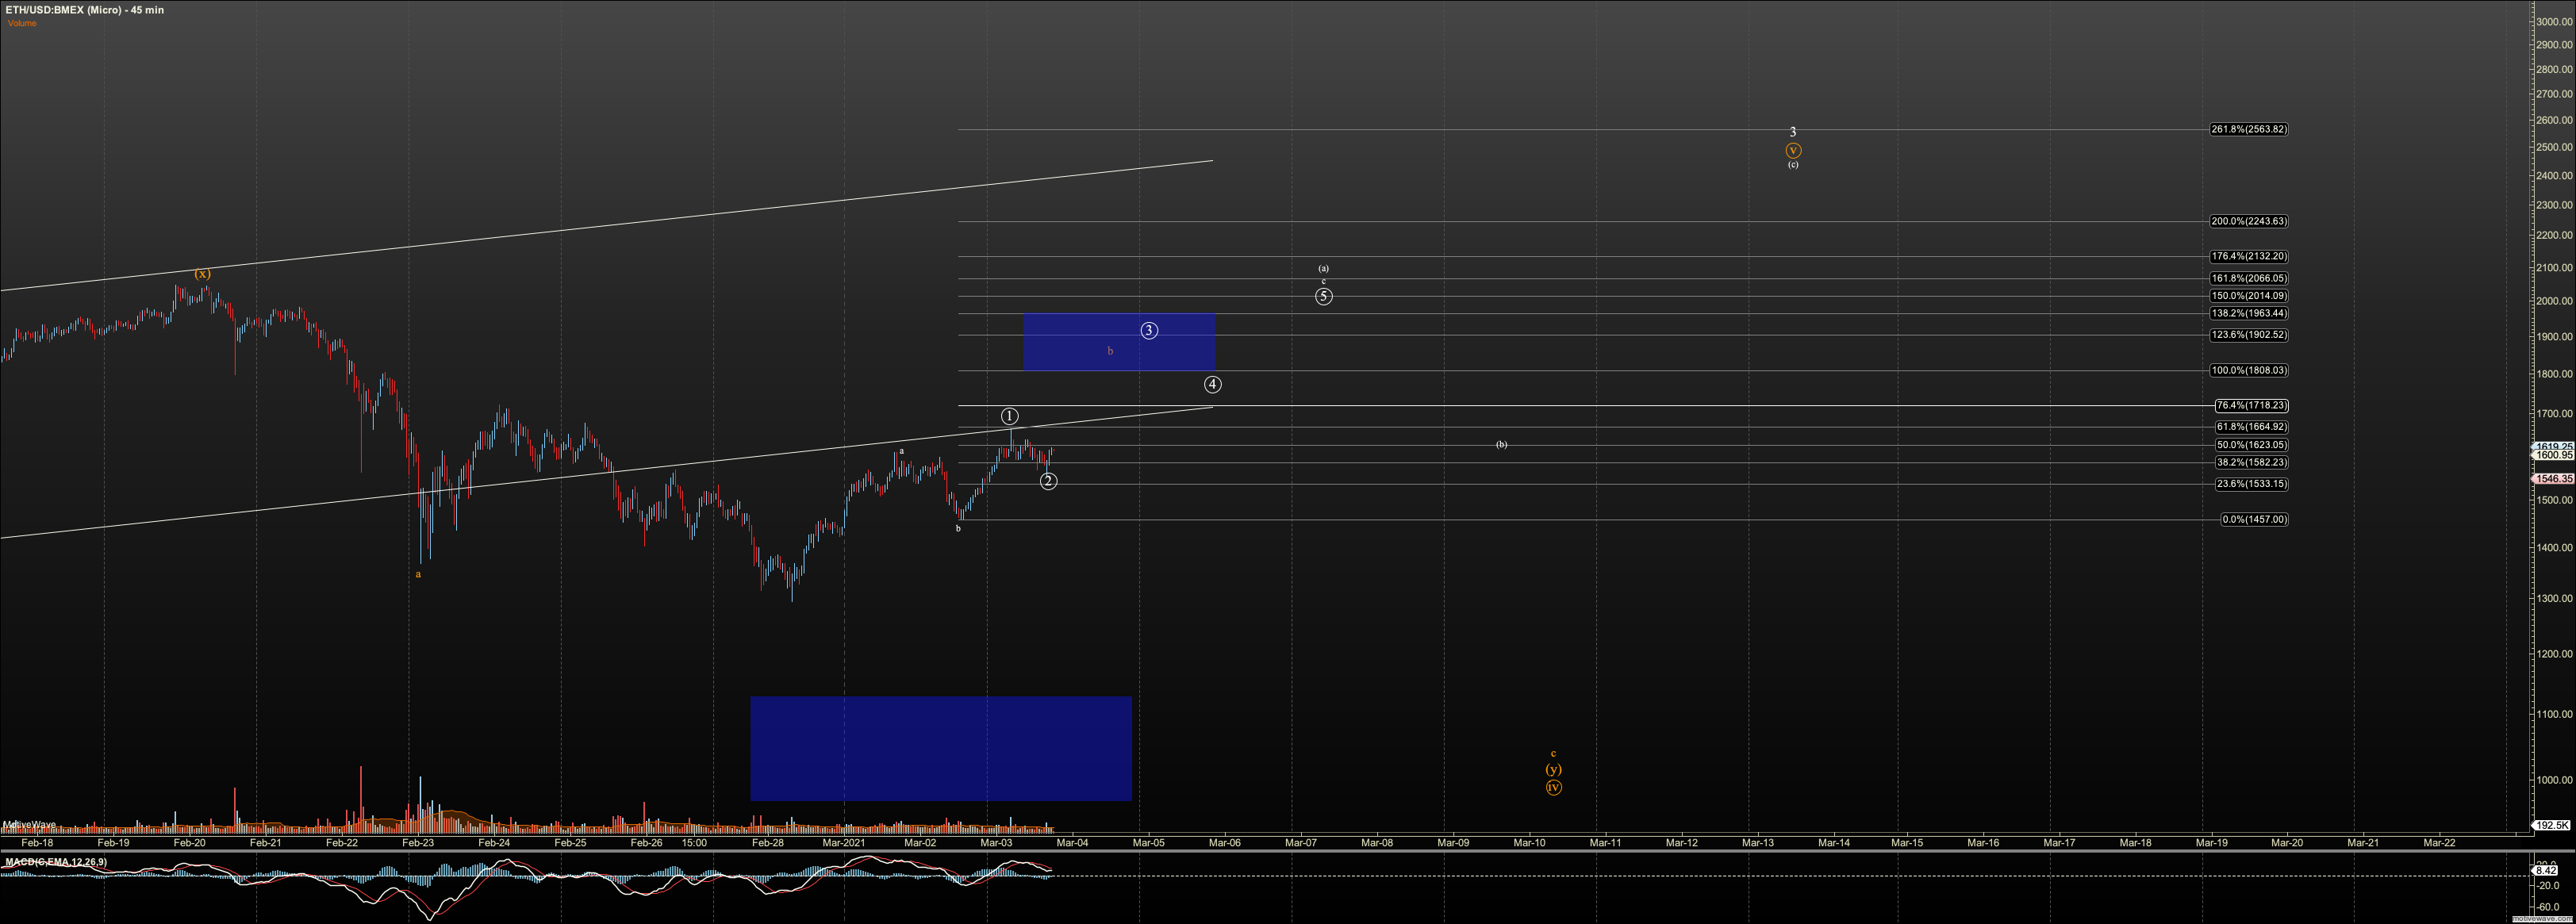Click the large lower blue target box
This screenshot has width=2576, height=924.
tap(940, 748)
